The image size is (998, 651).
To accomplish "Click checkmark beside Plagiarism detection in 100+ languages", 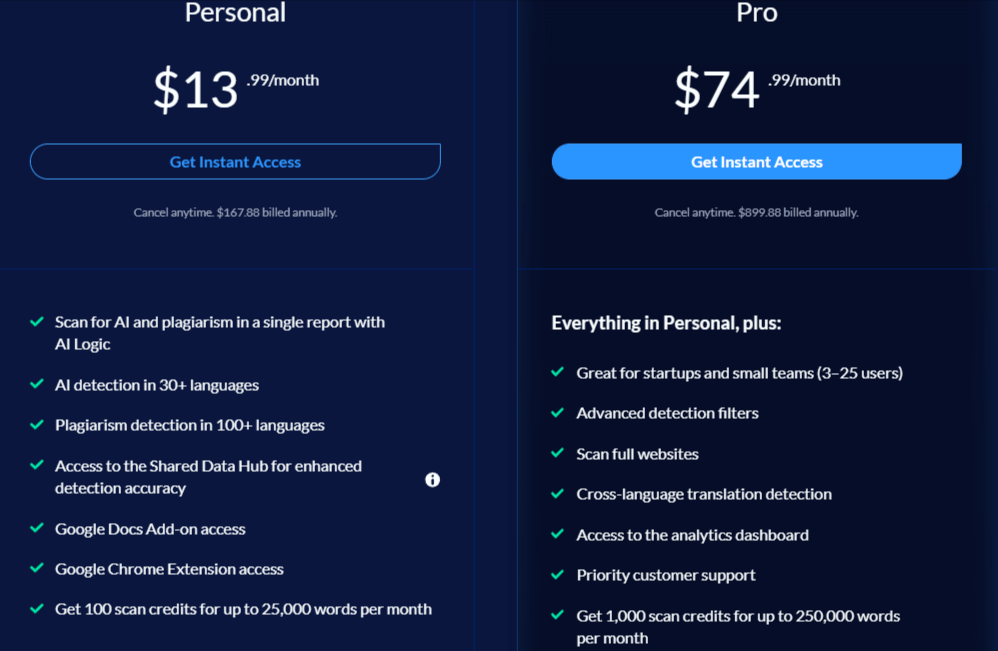I will click(x=37, y=425).
